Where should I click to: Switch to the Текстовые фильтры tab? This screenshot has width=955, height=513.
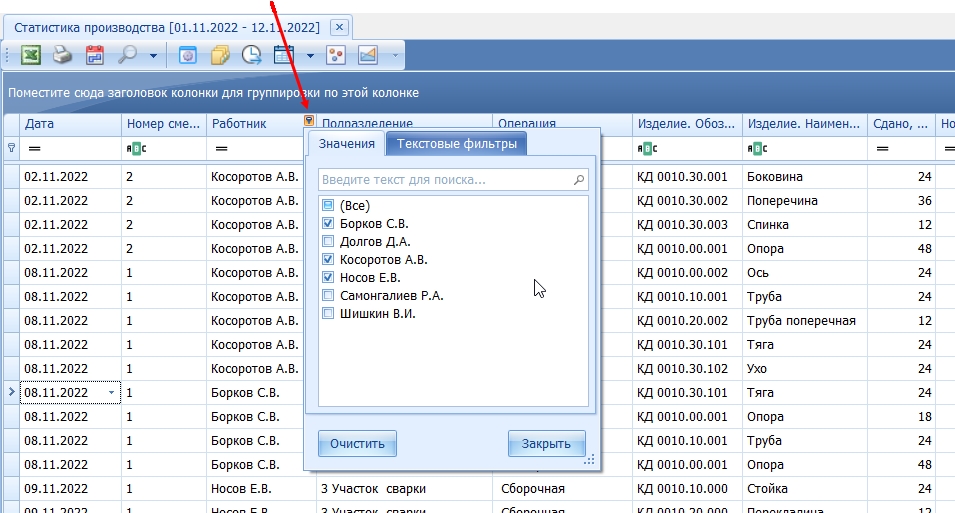click(457, 144)
